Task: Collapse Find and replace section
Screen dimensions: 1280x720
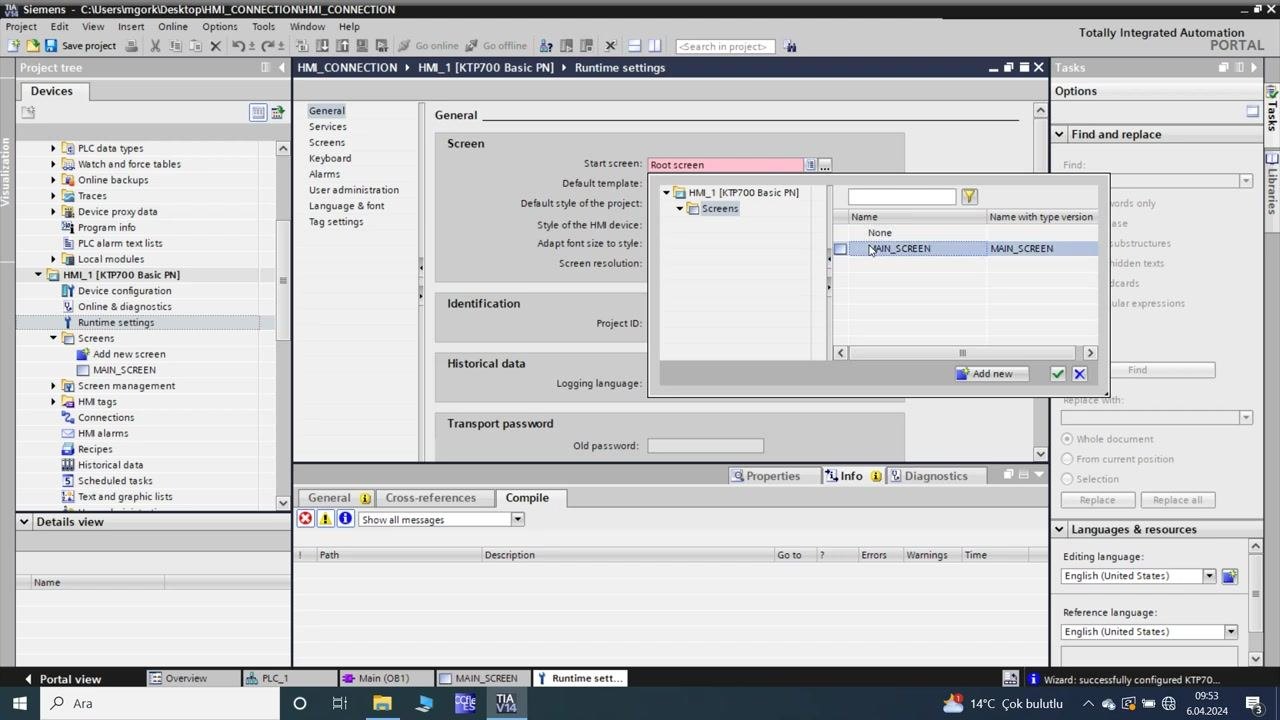Action: click(1059, 134)
